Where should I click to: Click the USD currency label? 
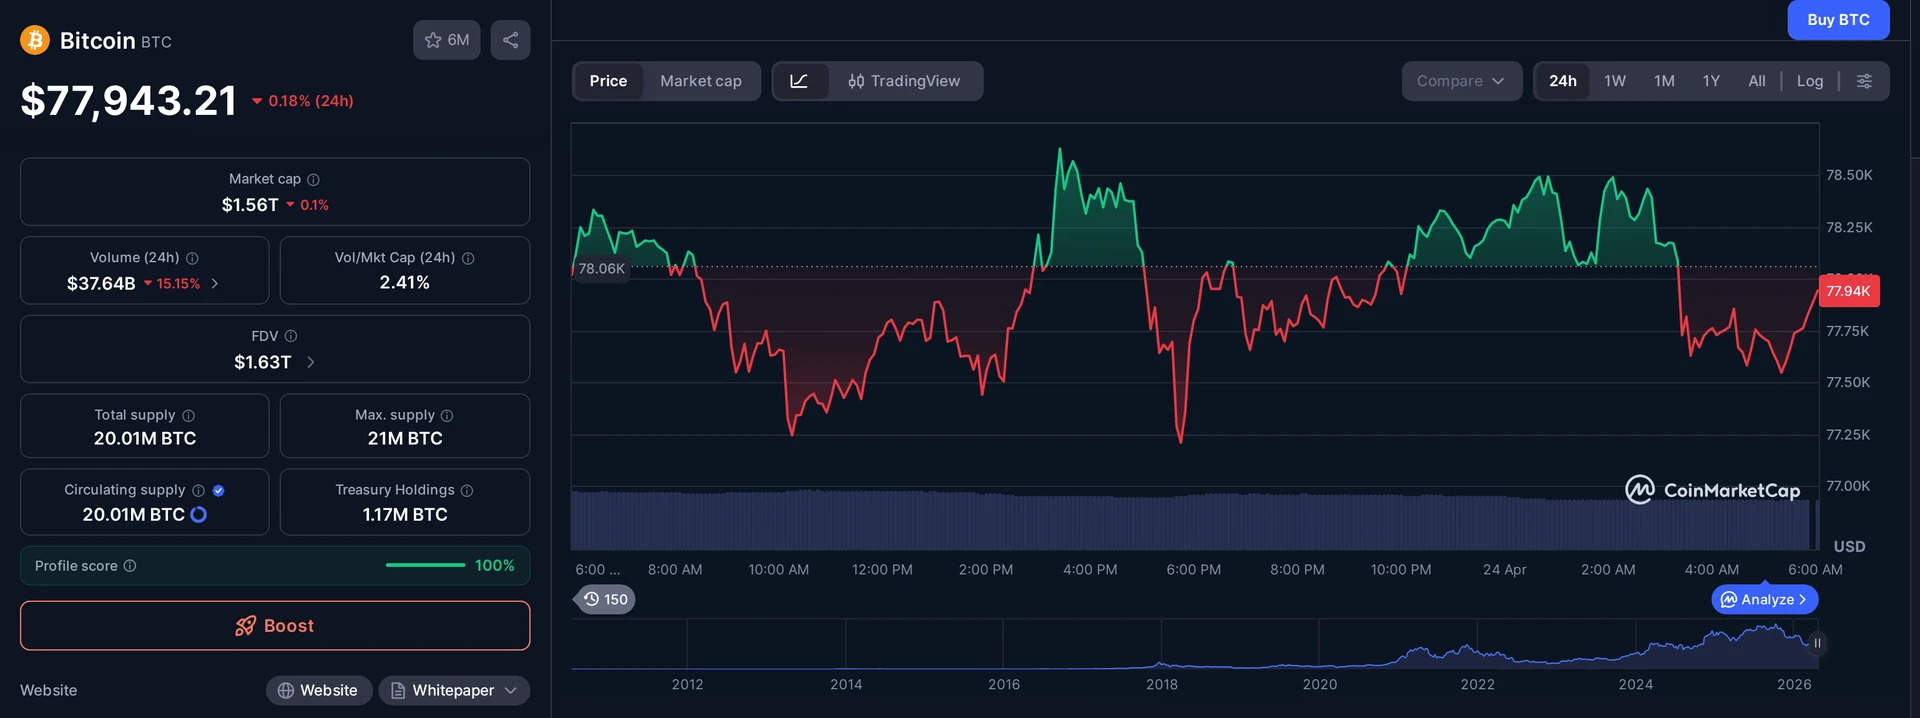[1849, 546]
